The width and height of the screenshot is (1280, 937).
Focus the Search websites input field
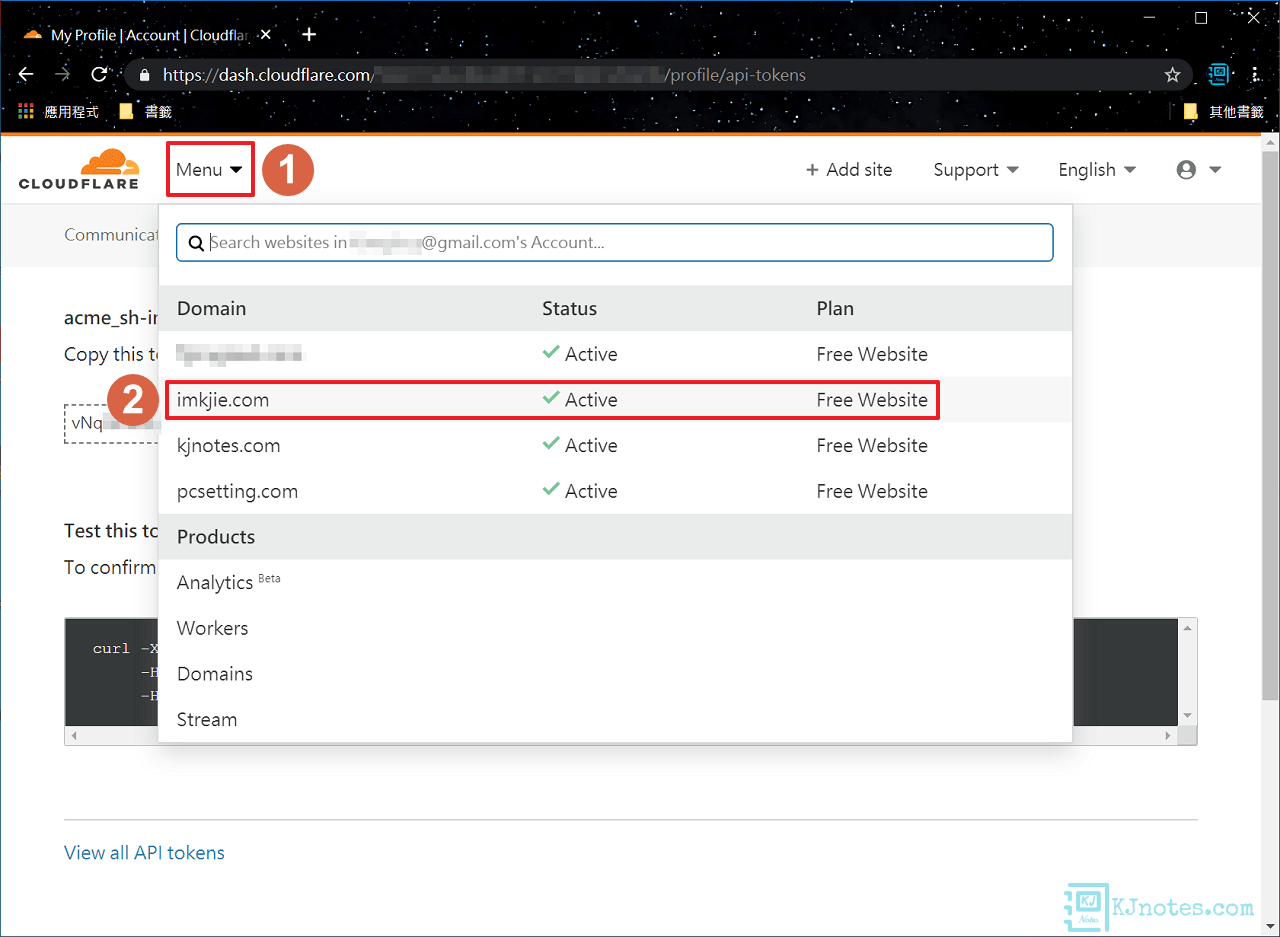coord(614,242)
